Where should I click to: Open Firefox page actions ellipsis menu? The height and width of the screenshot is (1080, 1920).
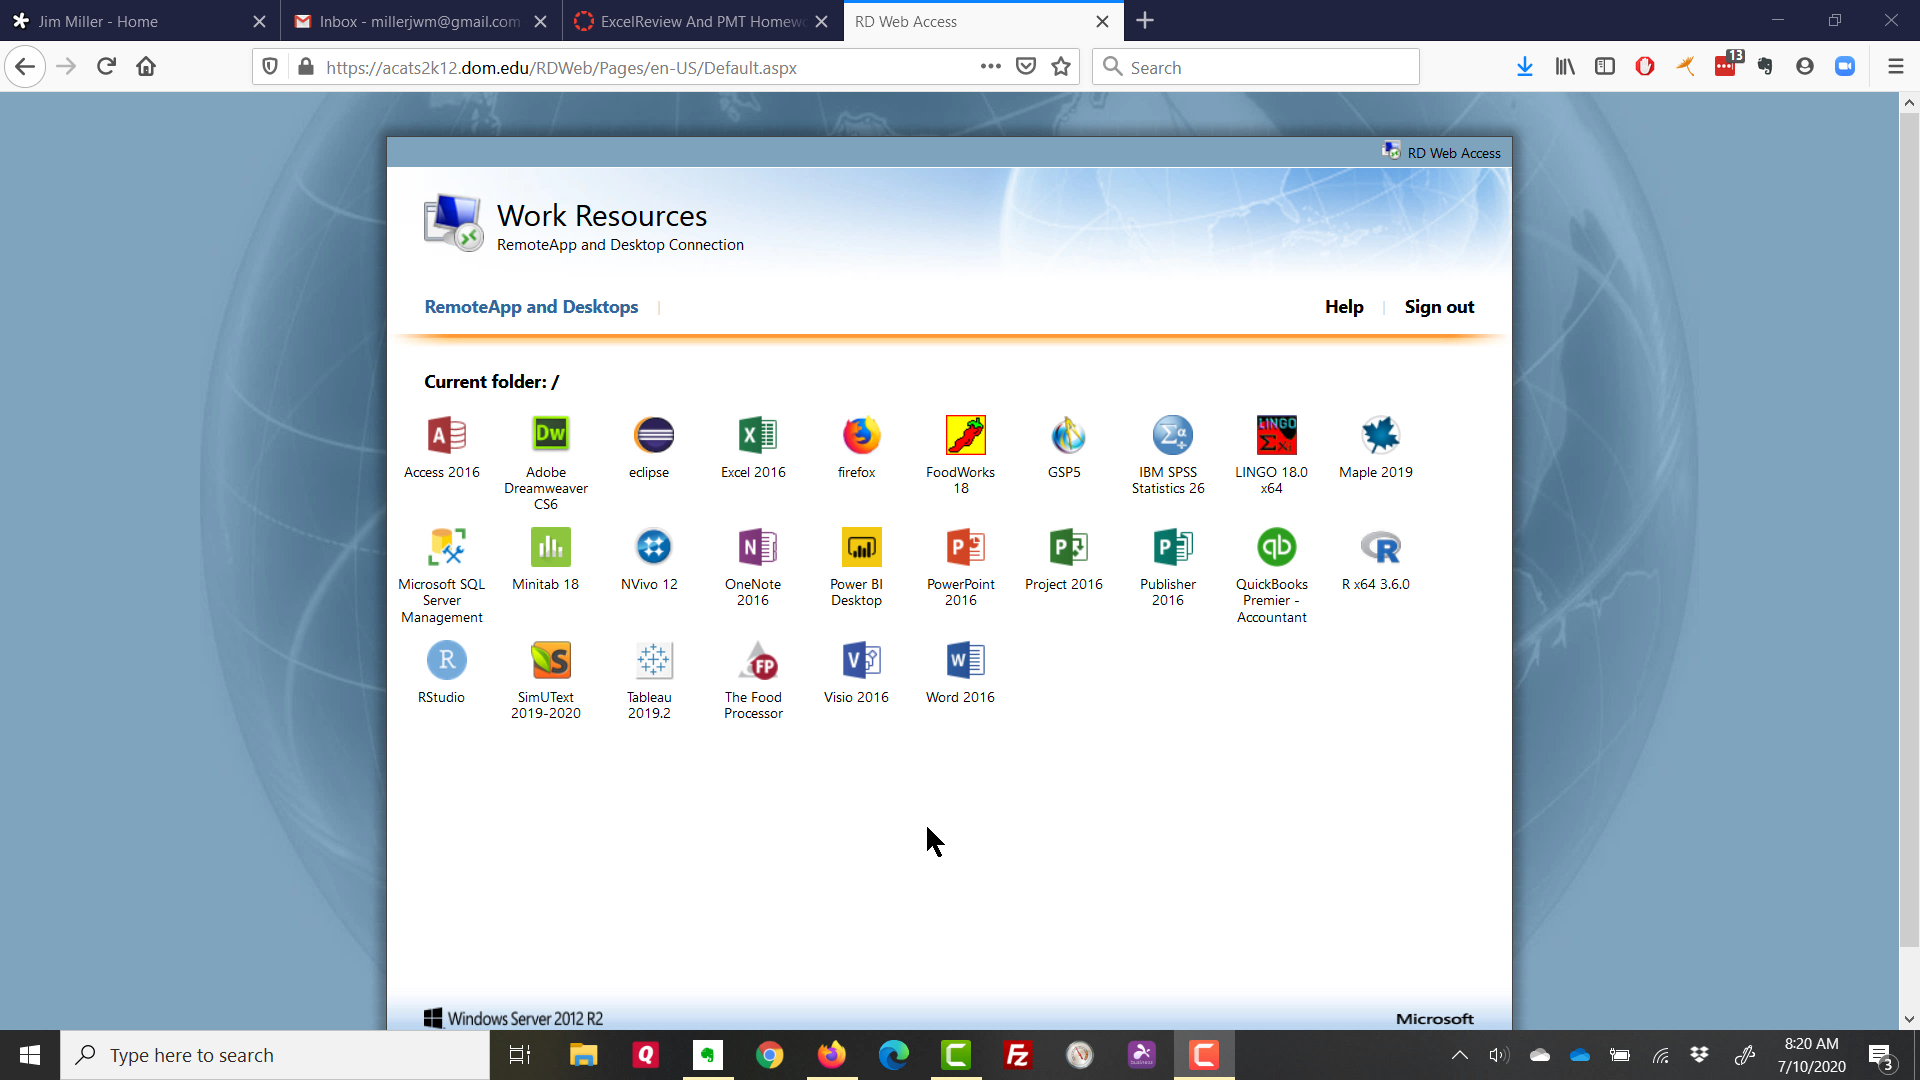tap(990, 67)
